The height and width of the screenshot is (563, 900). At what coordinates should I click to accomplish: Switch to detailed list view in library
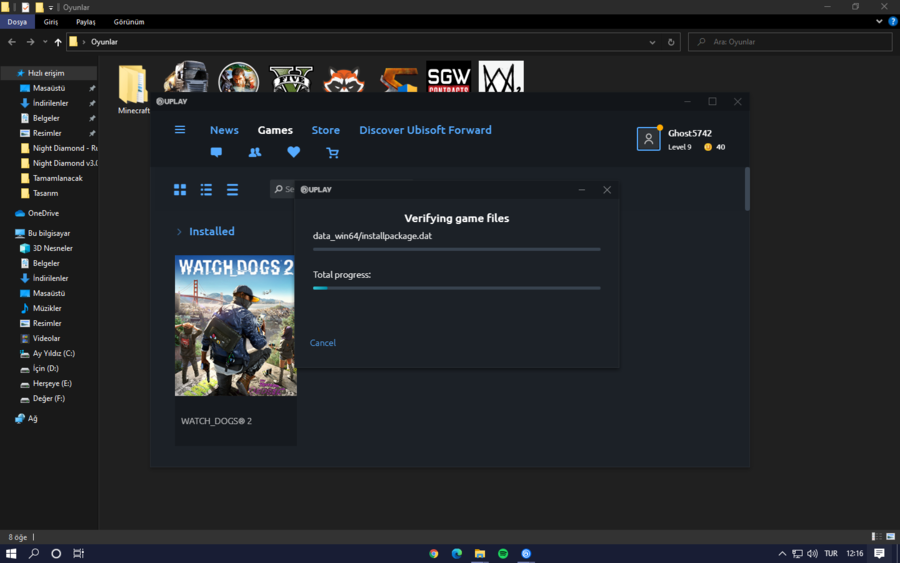click(206, 189)
